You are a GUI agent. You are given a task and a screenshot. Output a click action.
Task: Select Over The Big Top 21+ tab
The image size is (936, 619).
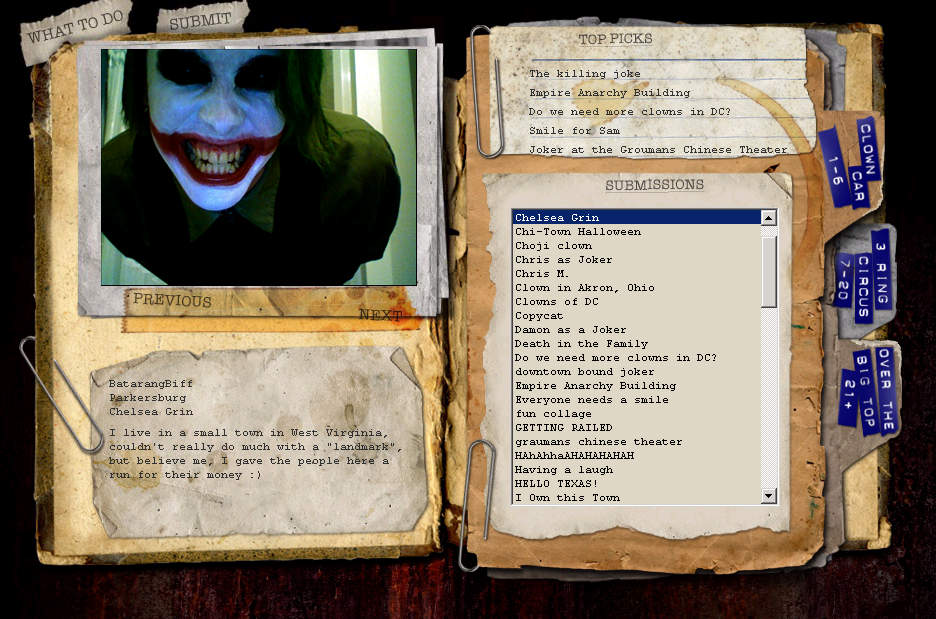[x=869, y=390]
